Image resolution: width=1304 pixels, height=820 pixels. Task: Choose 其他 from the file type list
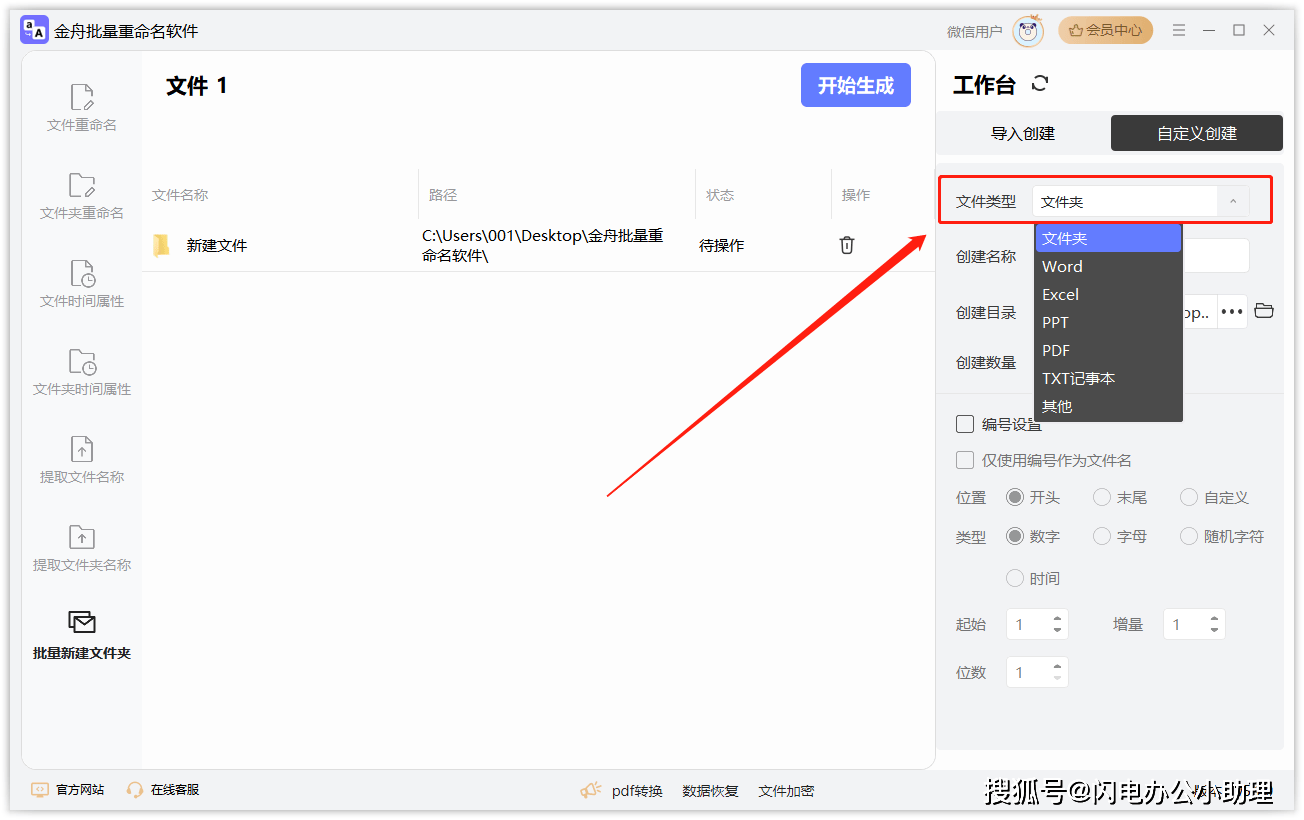click(1108, 406)
